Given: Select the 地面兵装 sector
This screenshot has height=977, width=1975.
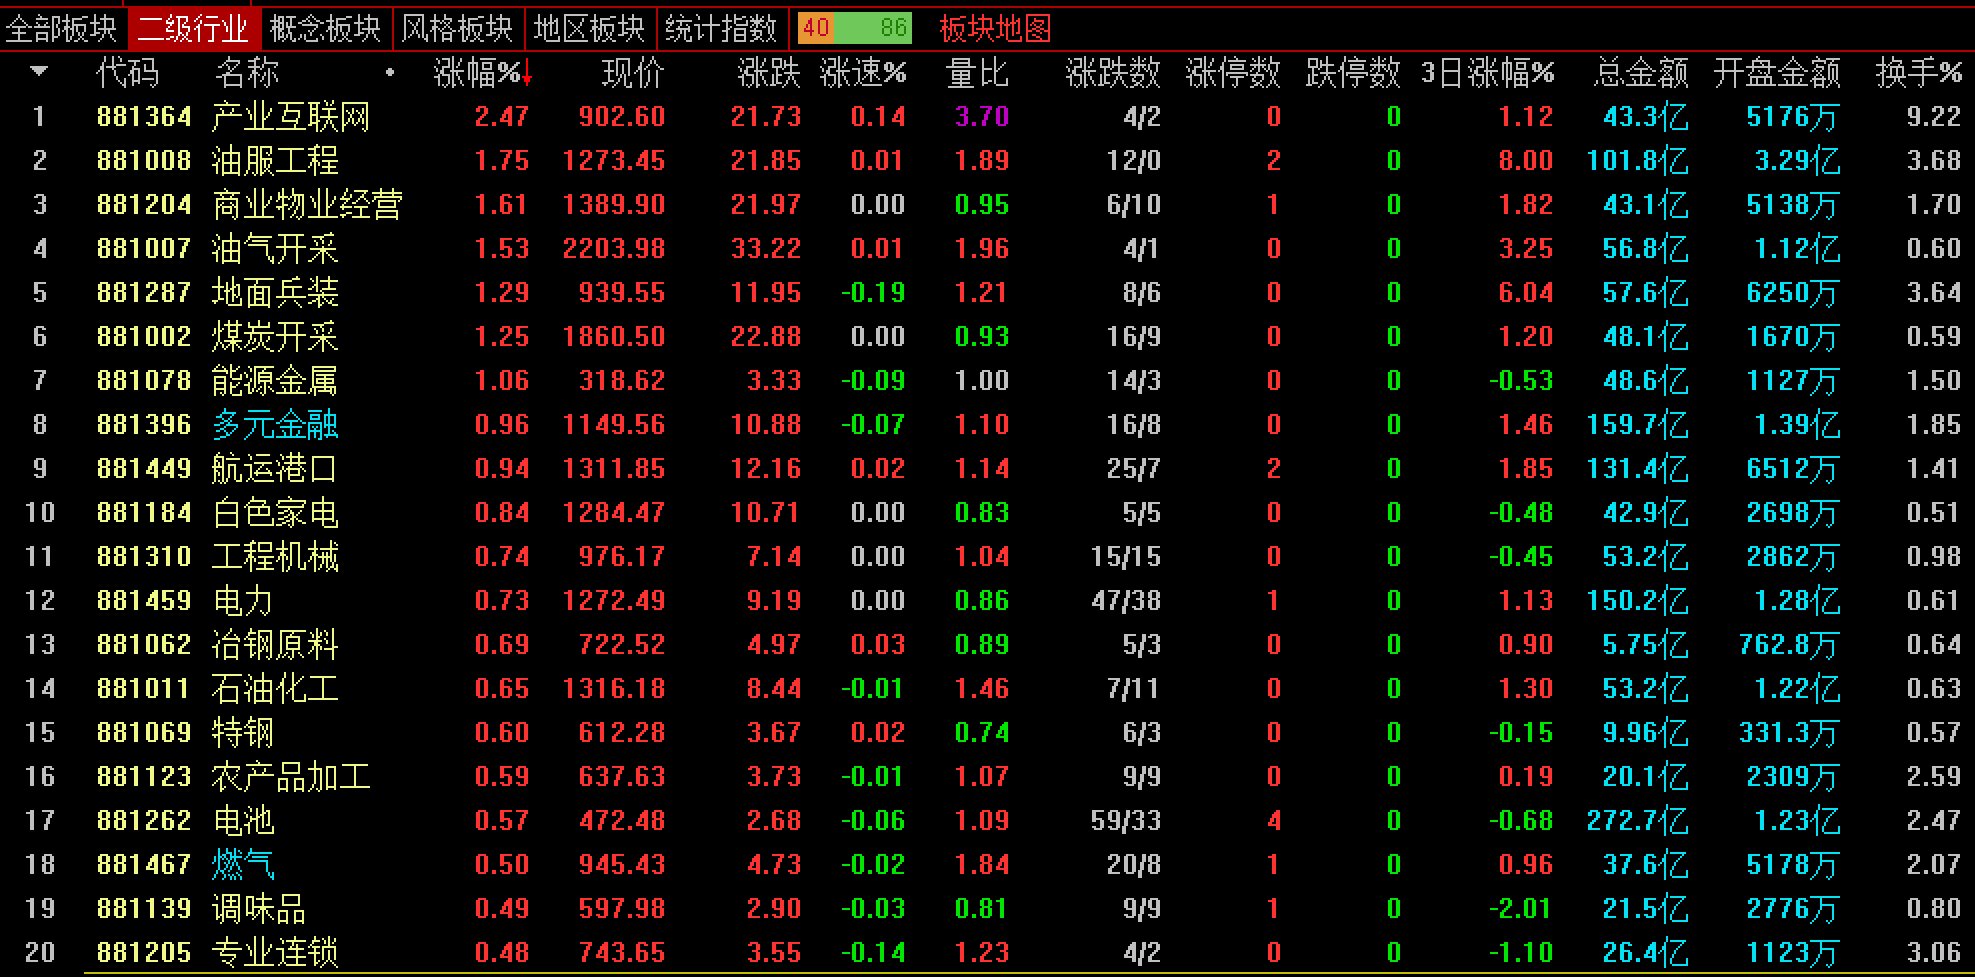Looking at the screenshot, I should pos(275,293).
